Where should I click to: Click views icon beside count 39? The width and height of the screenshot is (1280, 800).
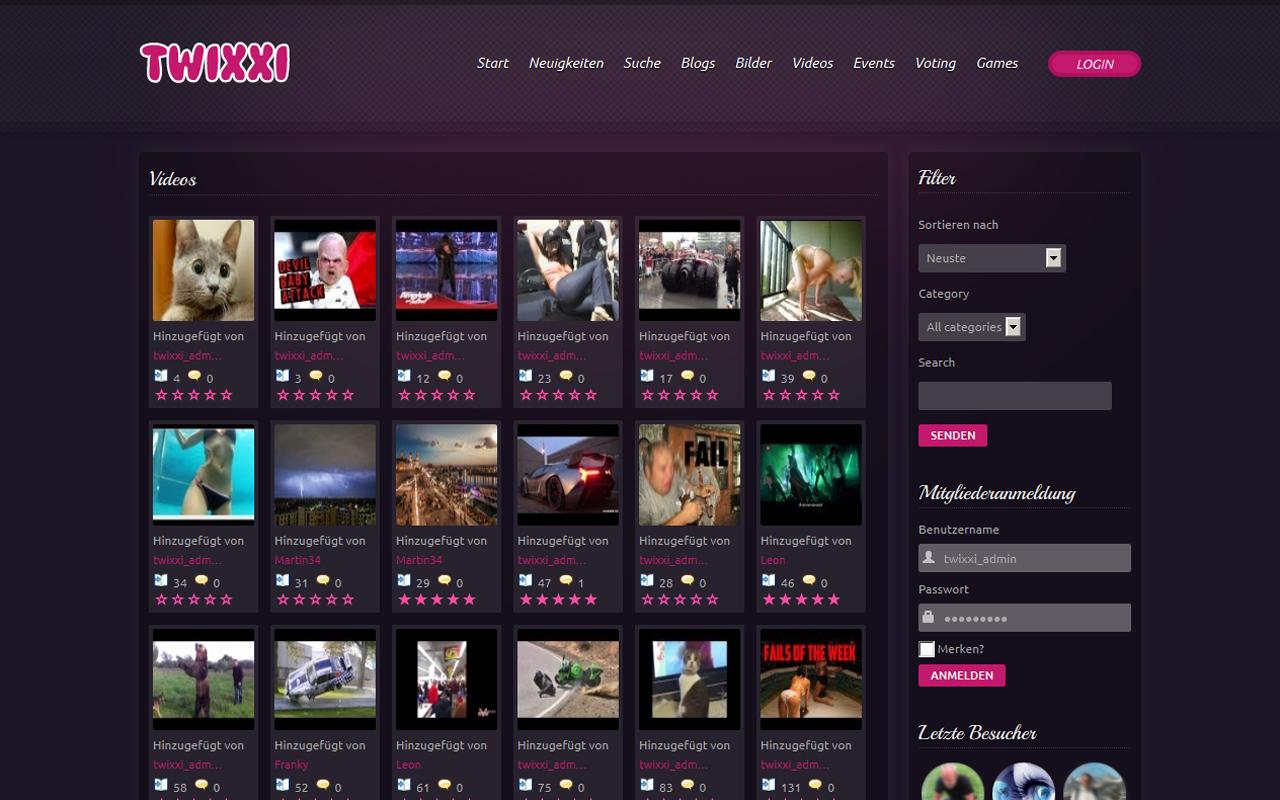(768, 376)
